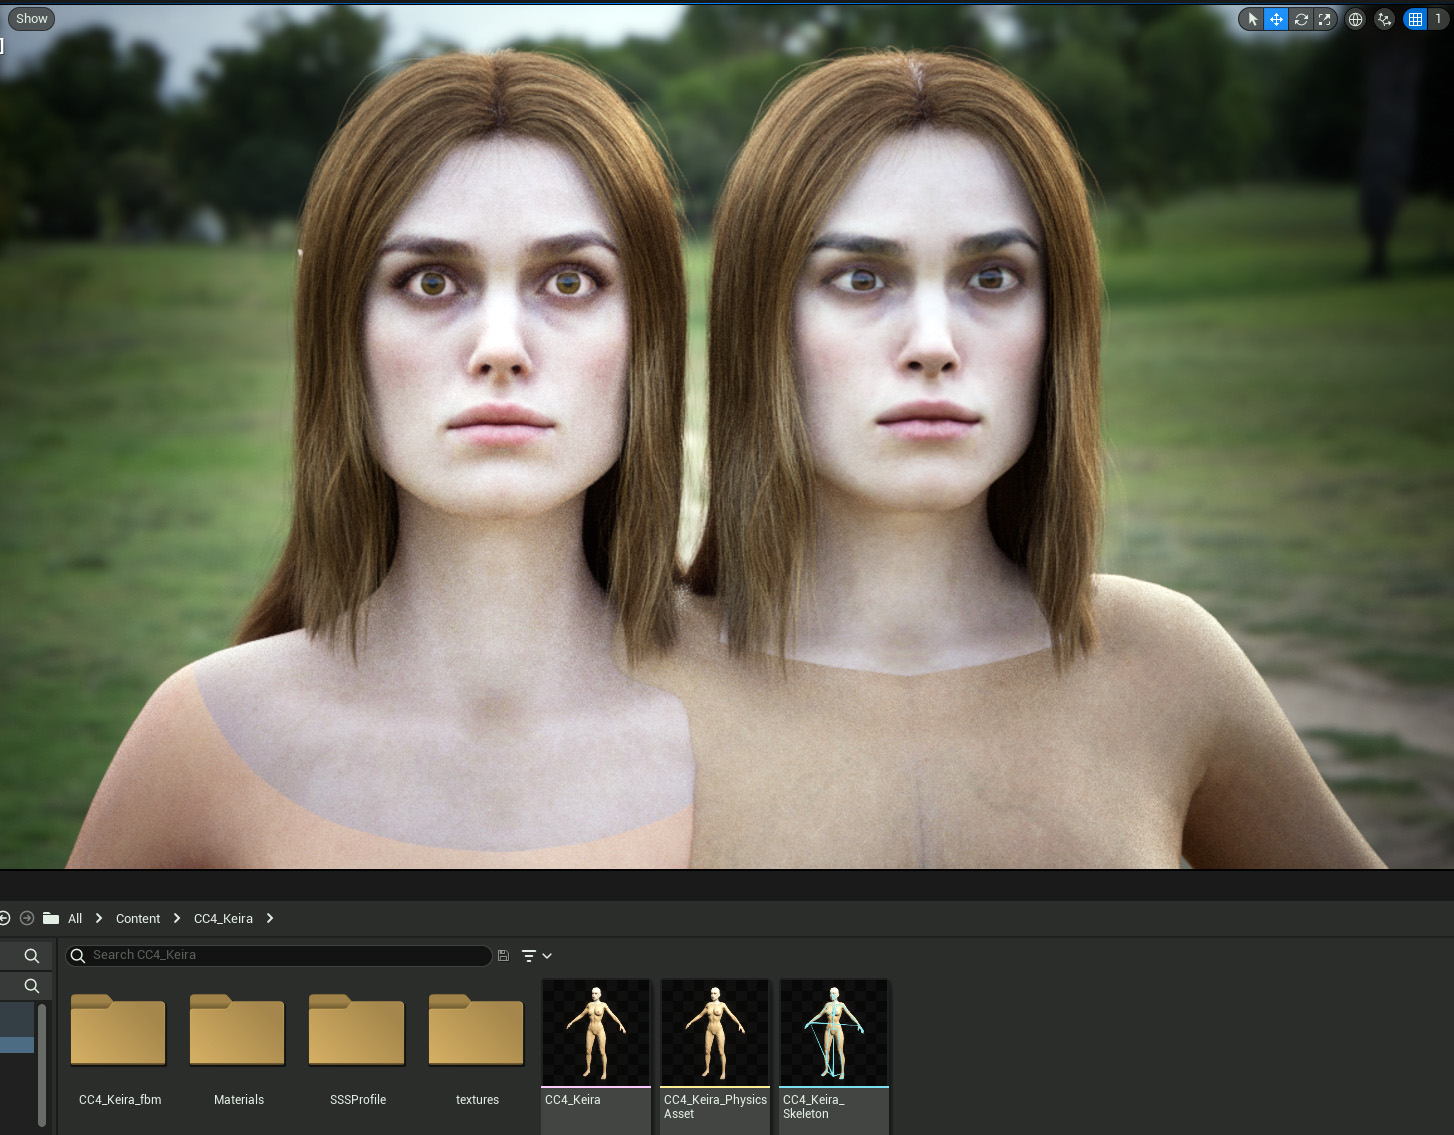Toggle grid snapping on viewport toolbar

1415,19
